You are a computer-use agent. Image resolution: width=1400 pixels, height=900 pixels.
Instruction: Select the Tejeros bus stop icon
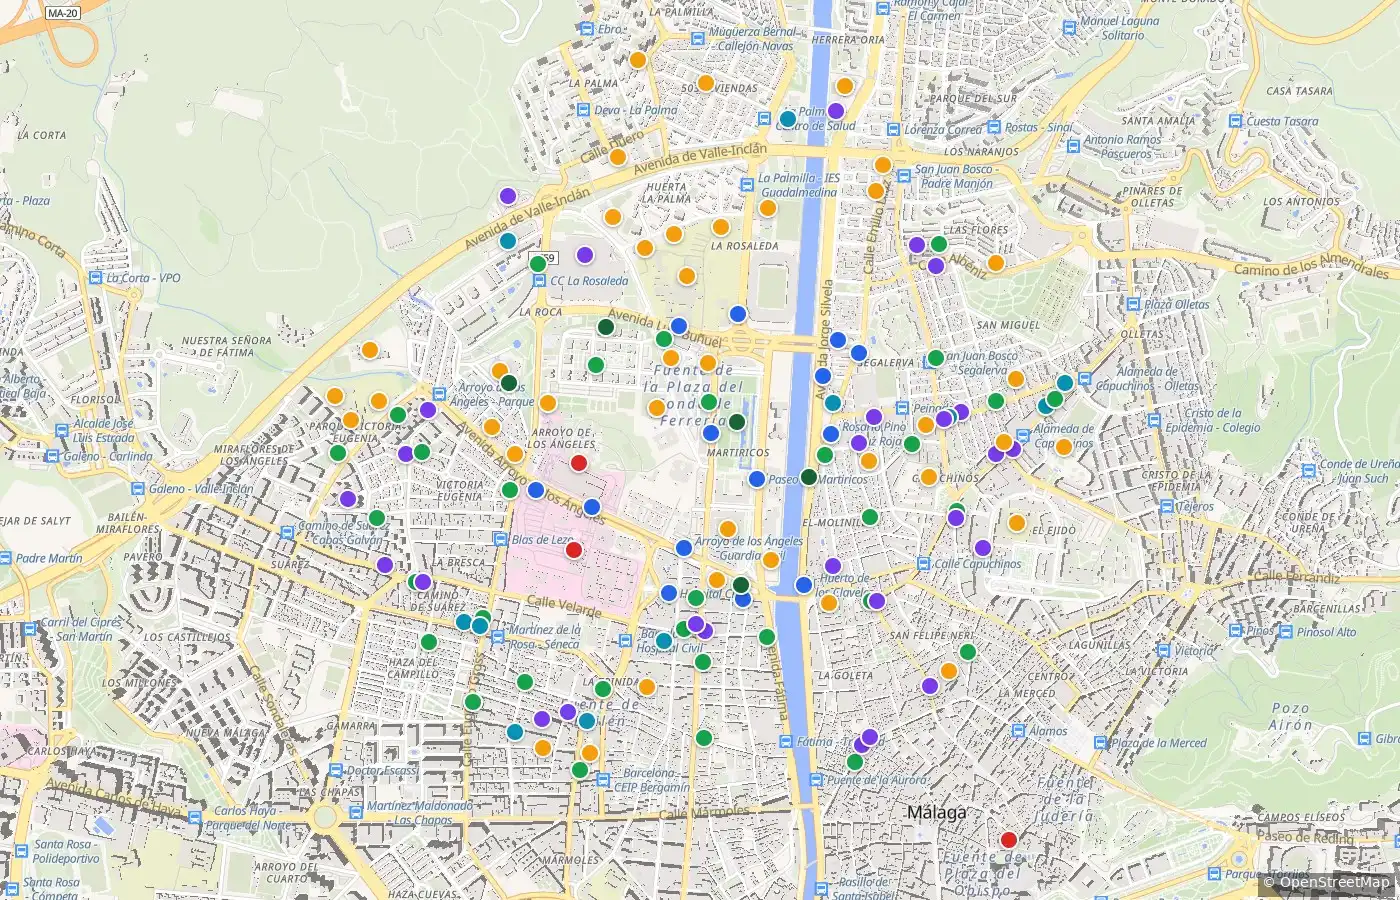1166,507
